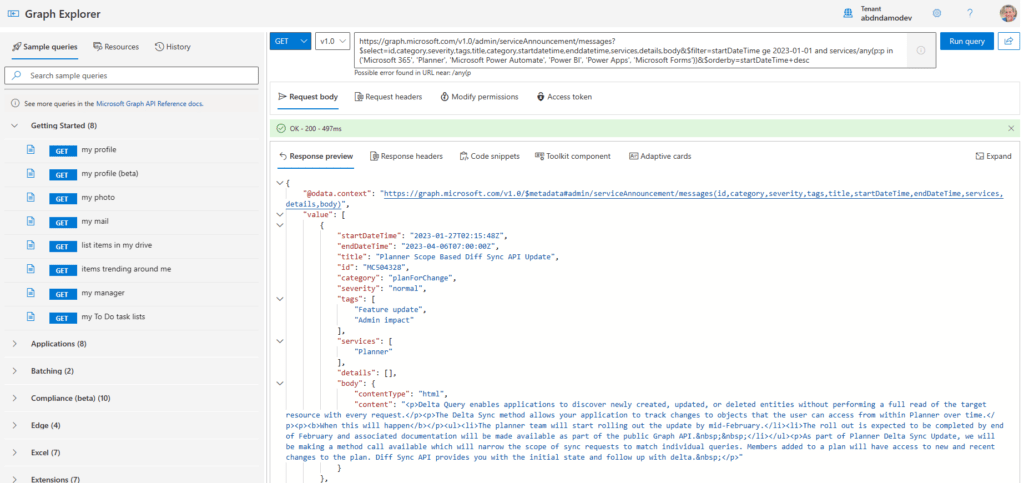Expand the Batching (2) category
1024x483 pixels.
[x=14, y=371]
